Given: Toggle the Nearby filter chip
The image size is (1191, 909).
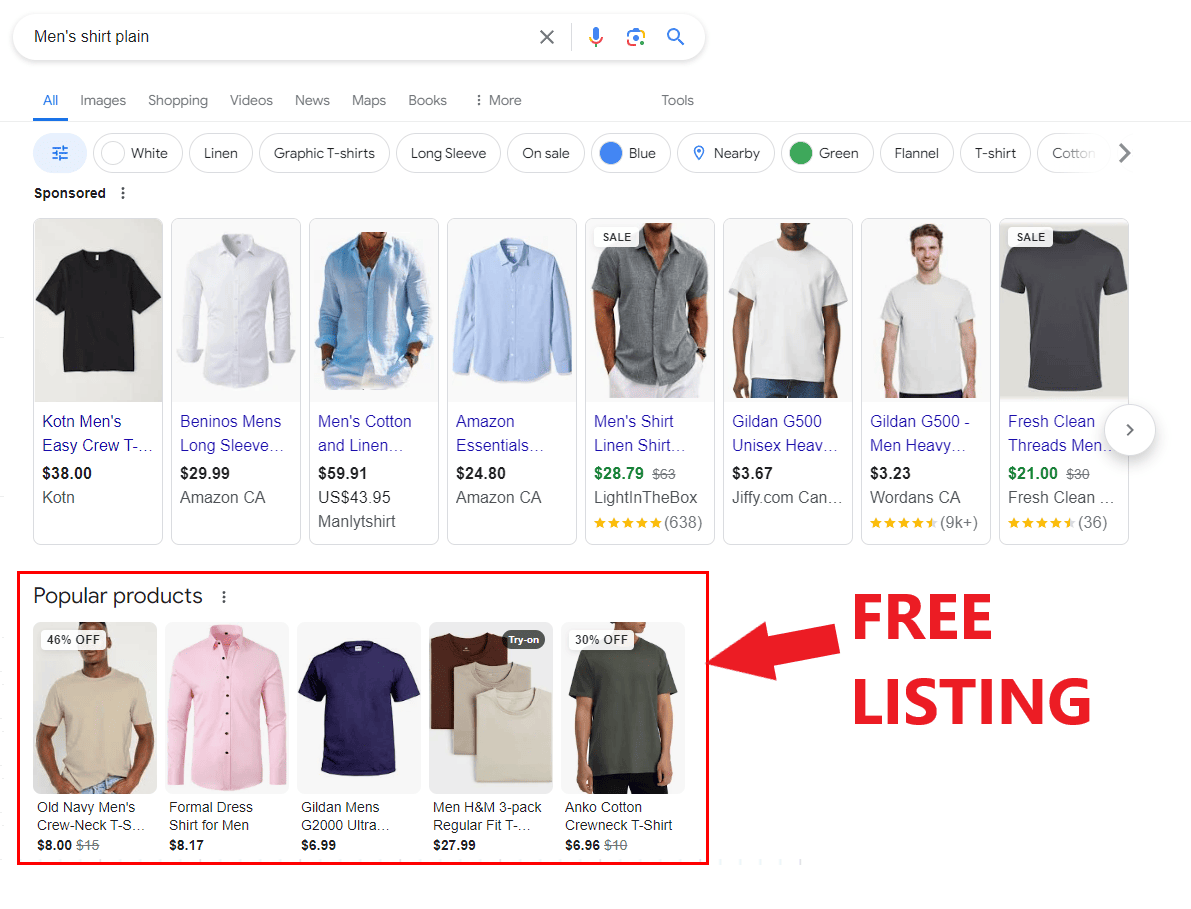Looking at the screenshot, I should [725, 153].
